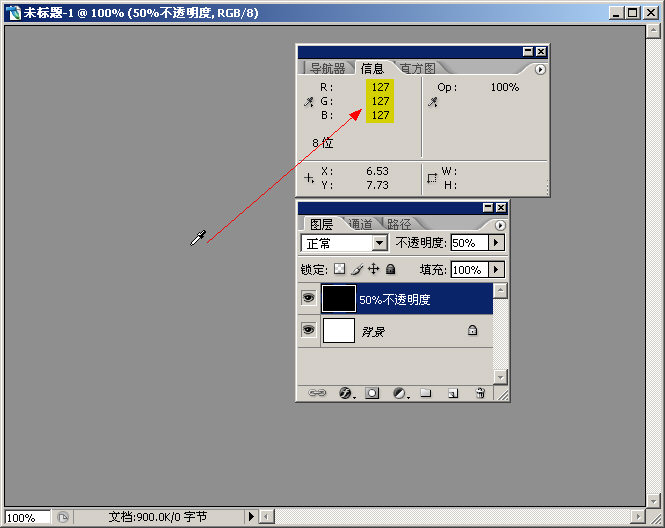The image size is (665, 528).
Task: Click the X: 6.53 coordinate value
Action: coord(377,171)
